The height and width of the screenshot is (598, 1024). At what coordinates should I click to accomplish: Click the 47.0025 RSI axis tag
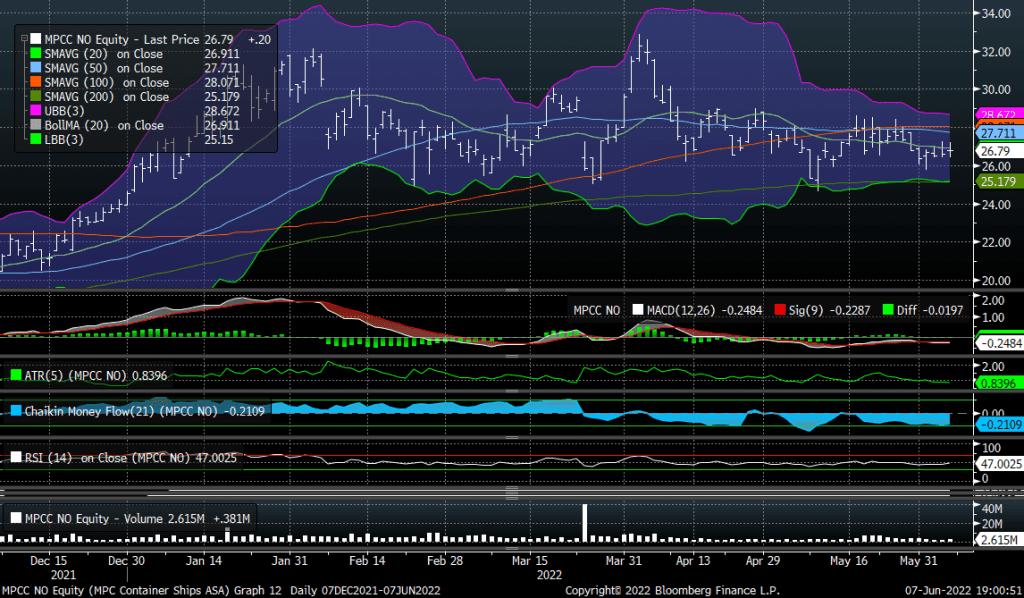point(1000,464)
